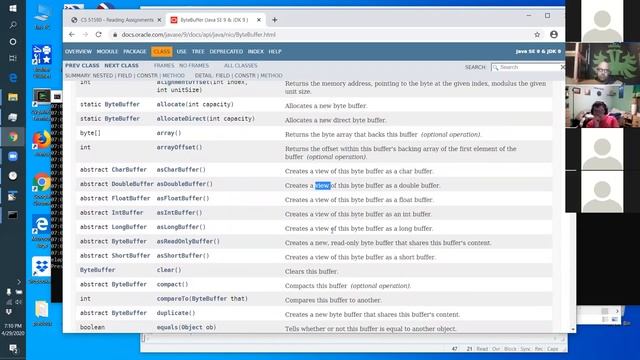Viewport: 640px width, 360px height.
Task: Open asShortBuffer() method link
Action: point(183,256)
